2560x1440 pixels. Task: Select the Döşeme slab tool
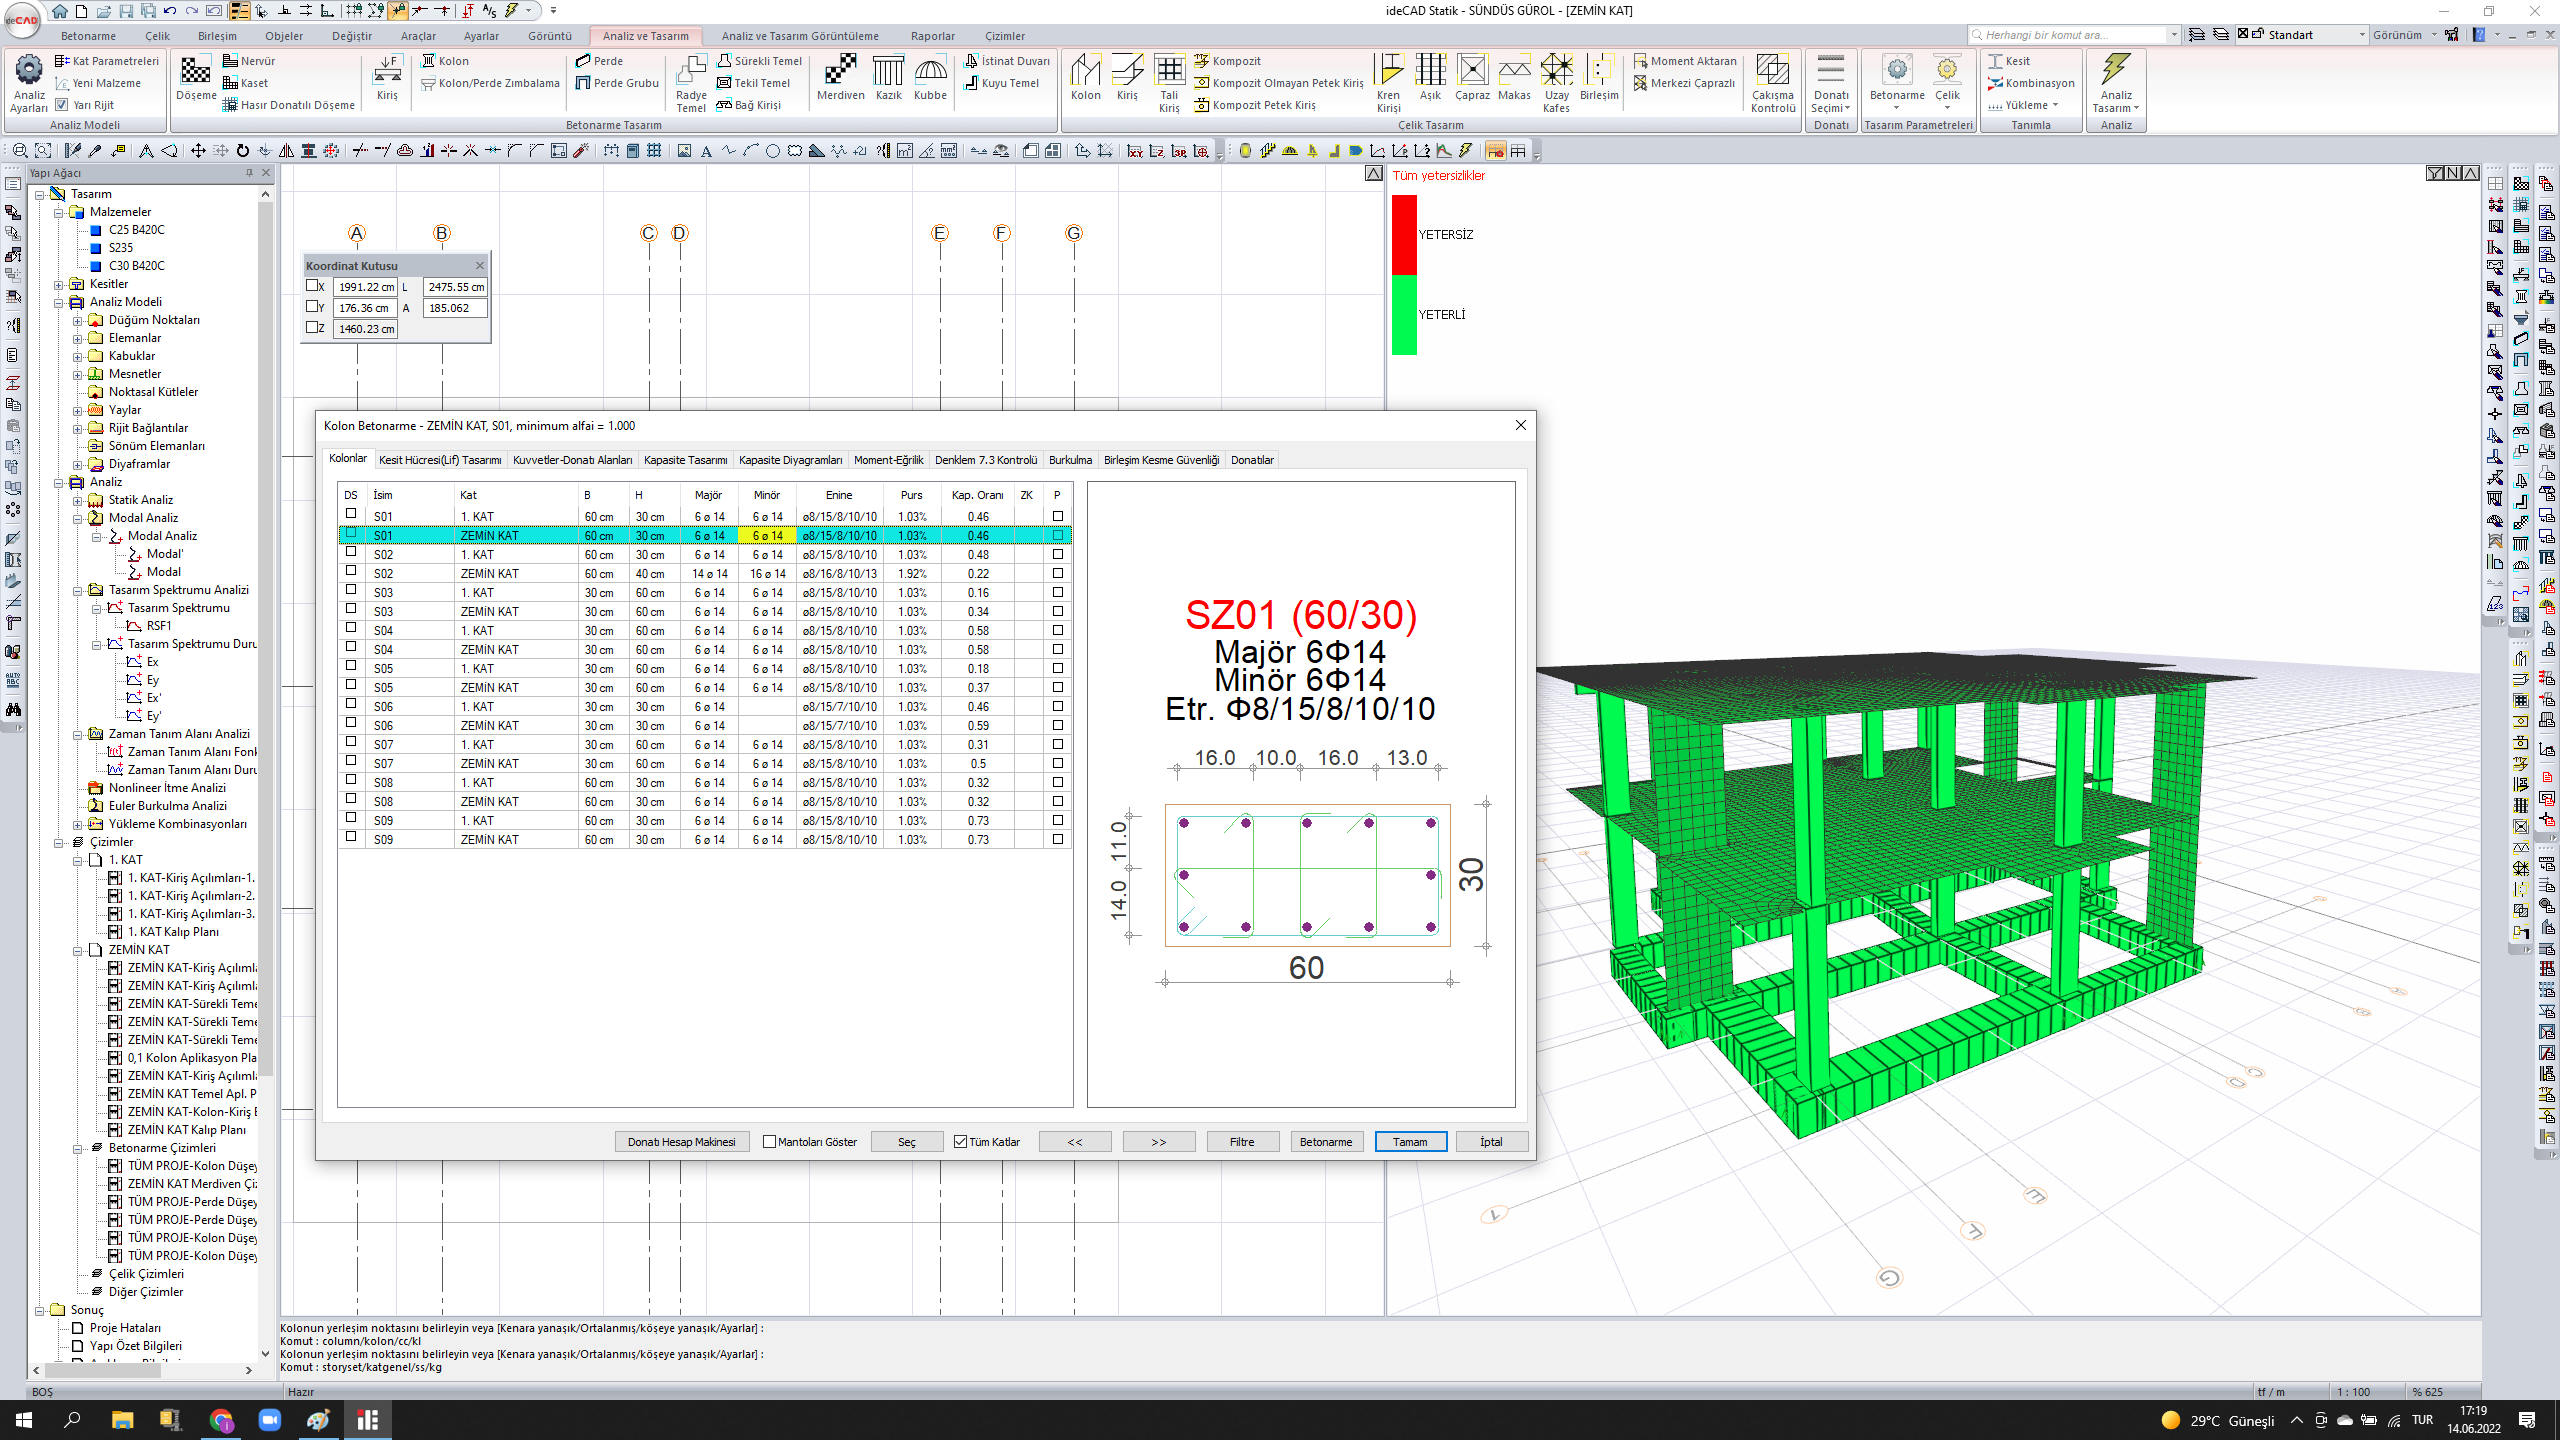point(196,78)
